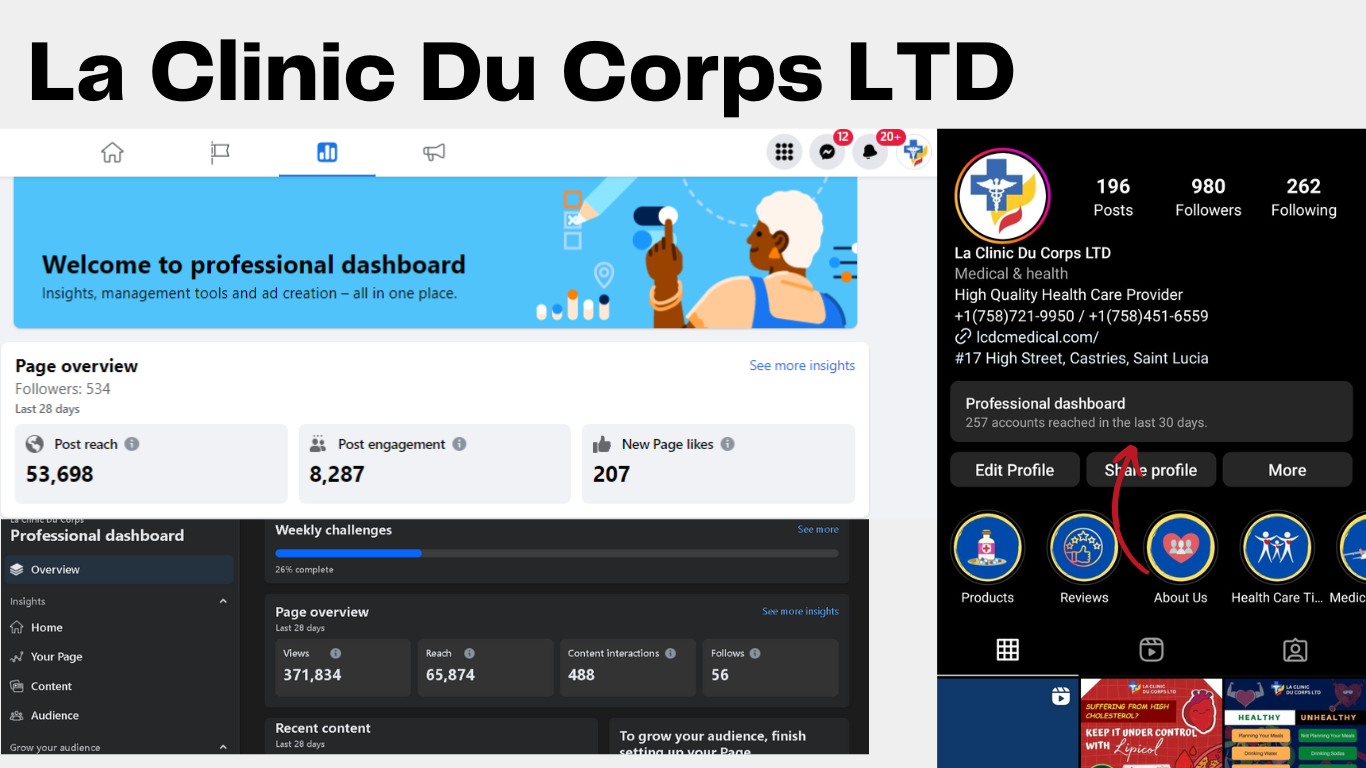This screenshot has width=1366, height=768.
Task: Select Overview in the dashboard sidebar
Action: (x=118, y=570)
